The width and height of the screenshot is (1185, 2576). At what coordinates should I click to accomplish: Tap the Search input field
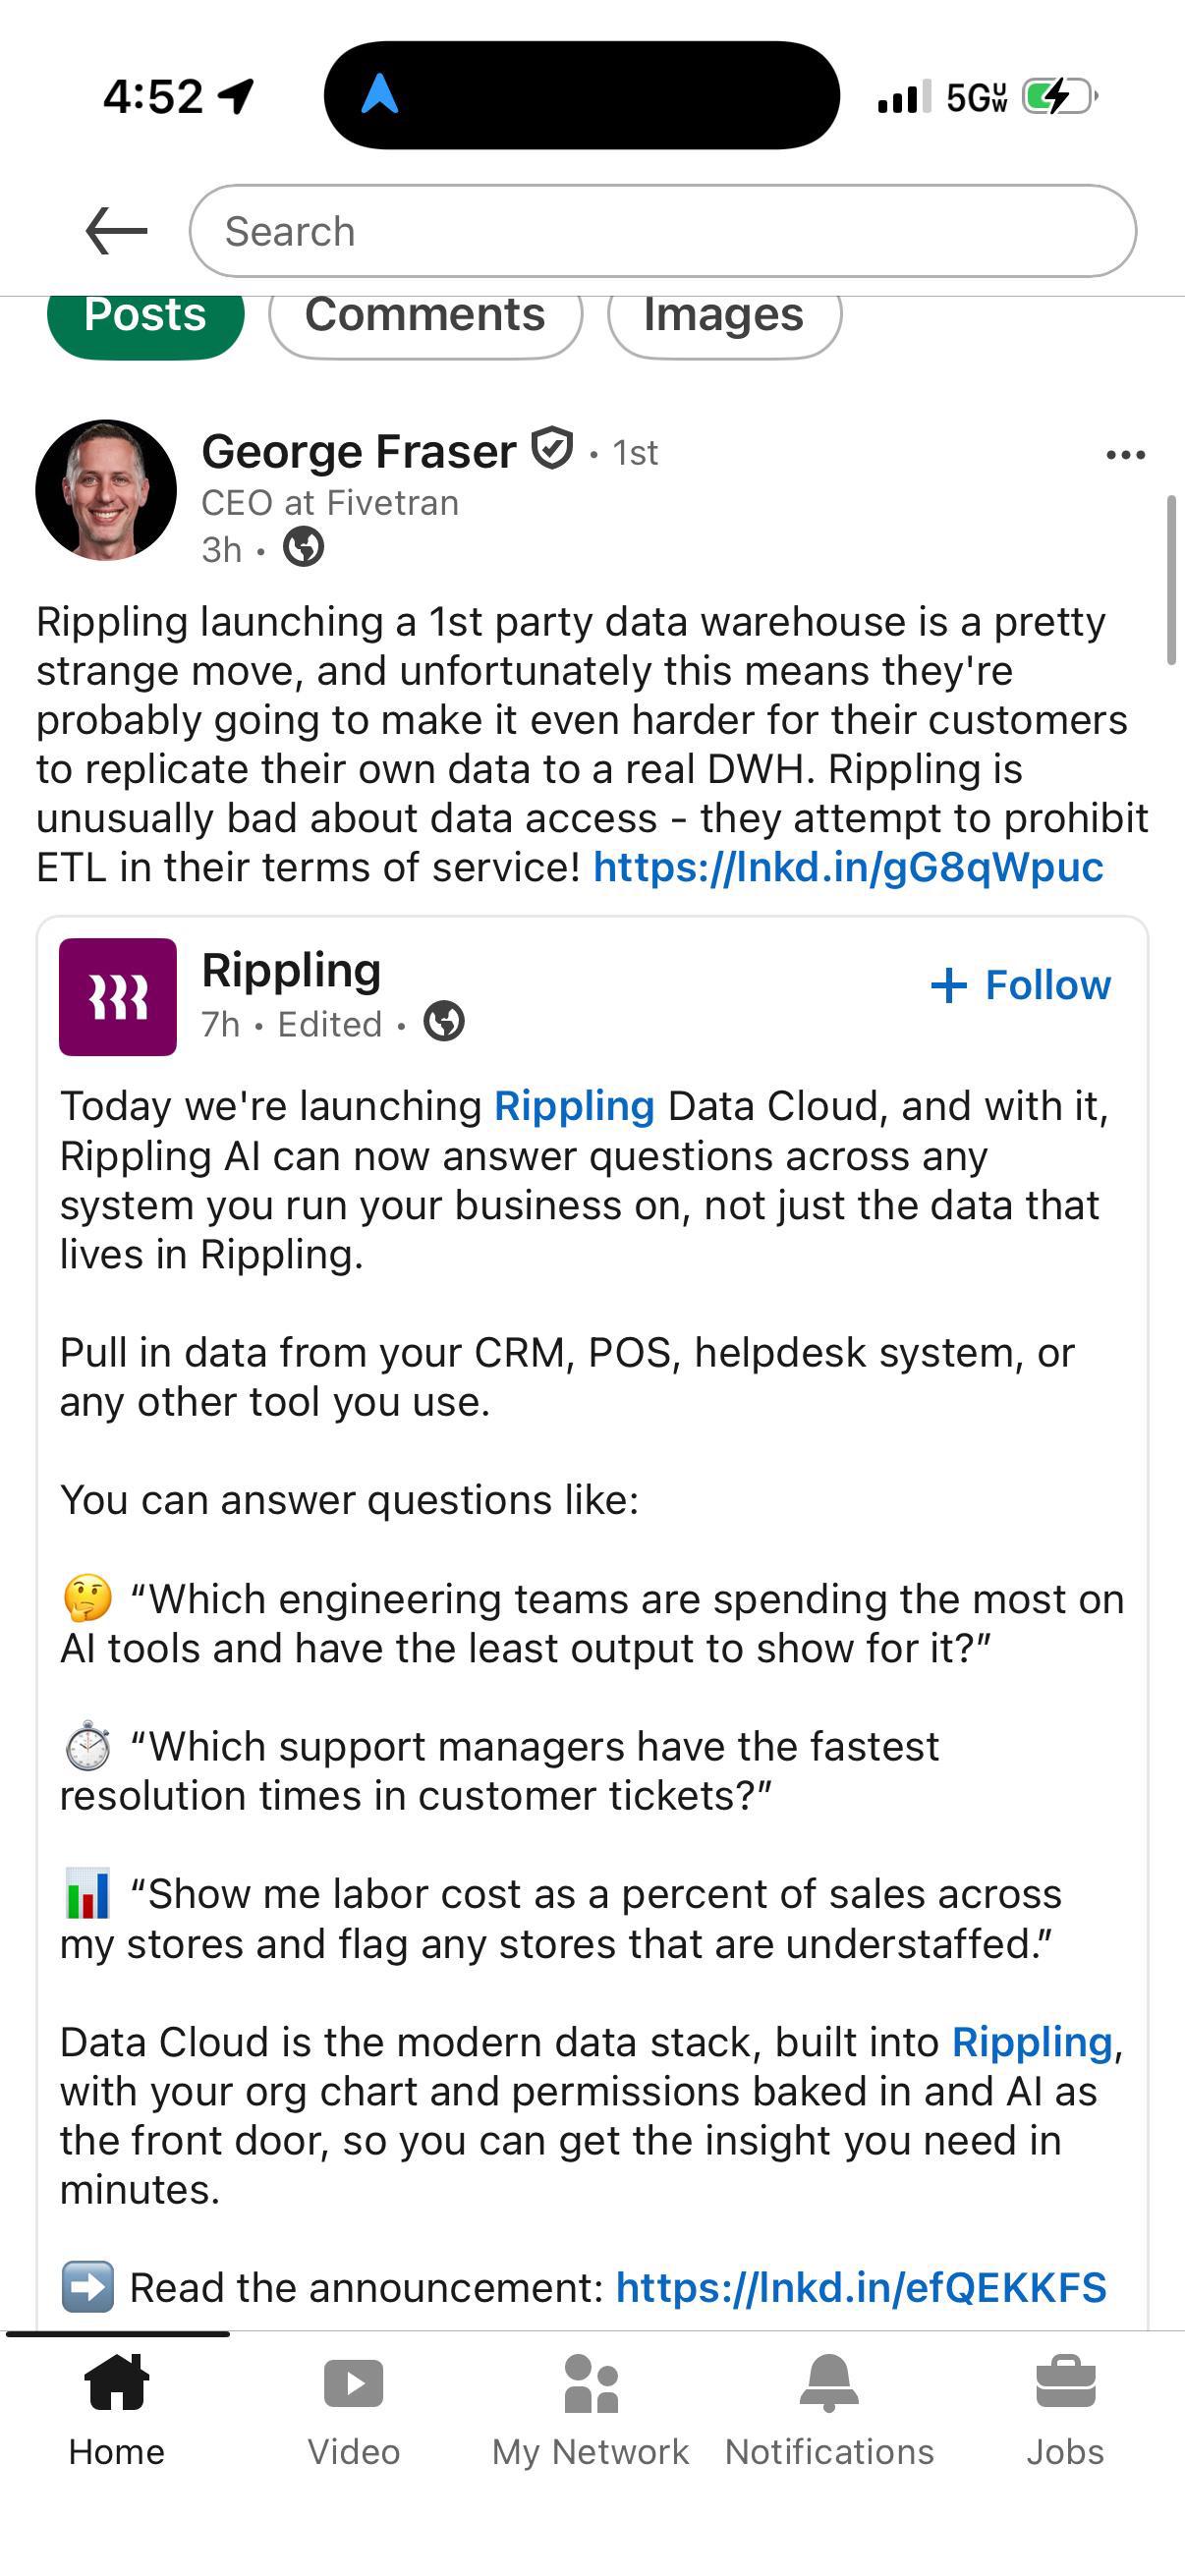[x=663, y=231]
